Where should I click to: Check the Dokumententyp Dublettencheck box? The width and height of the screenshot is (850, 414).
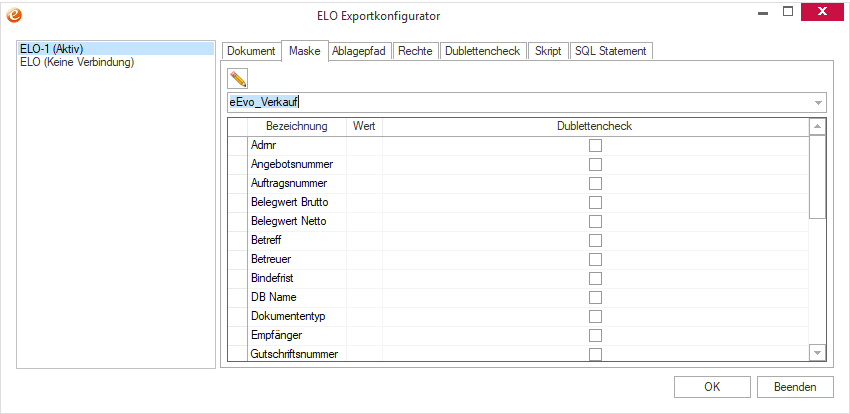[595, 316]
